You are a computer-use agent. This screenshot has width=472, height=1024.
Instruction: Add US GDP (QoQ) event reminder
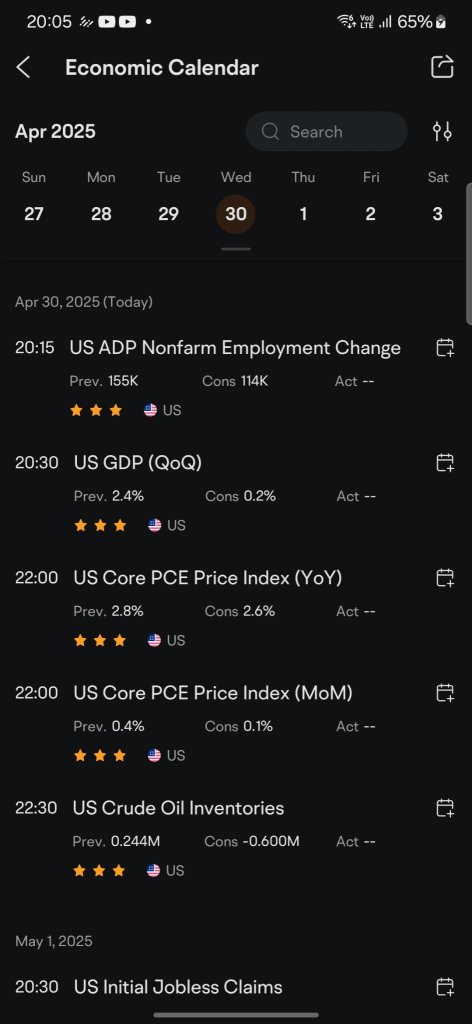tap(445, 463)
